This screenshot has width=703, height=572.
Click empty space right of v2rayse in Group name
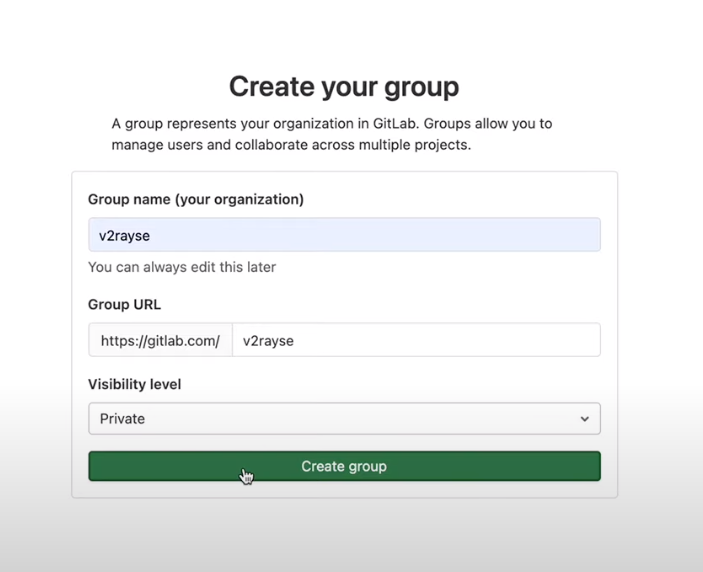(400, 235)
